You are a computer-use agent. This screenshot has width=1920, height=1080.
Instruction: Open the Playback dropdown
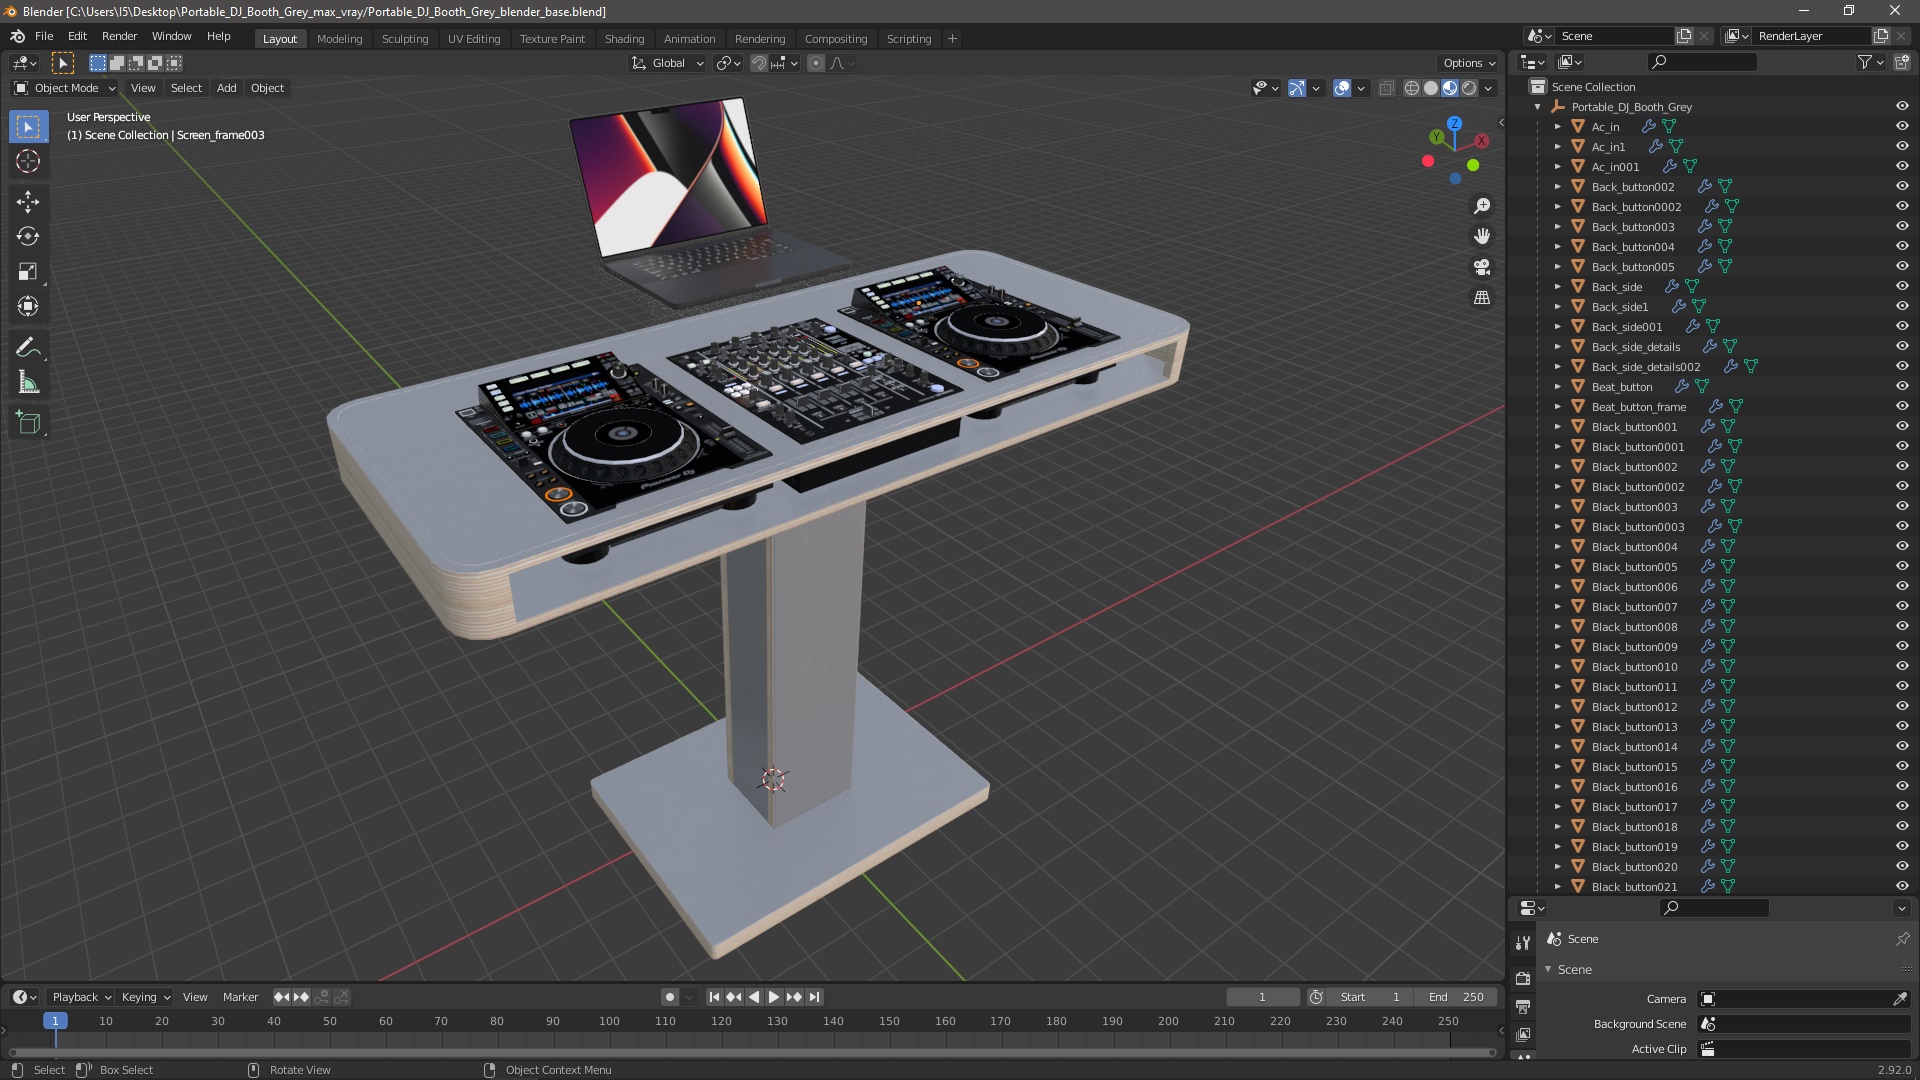(x=81, y=997)
